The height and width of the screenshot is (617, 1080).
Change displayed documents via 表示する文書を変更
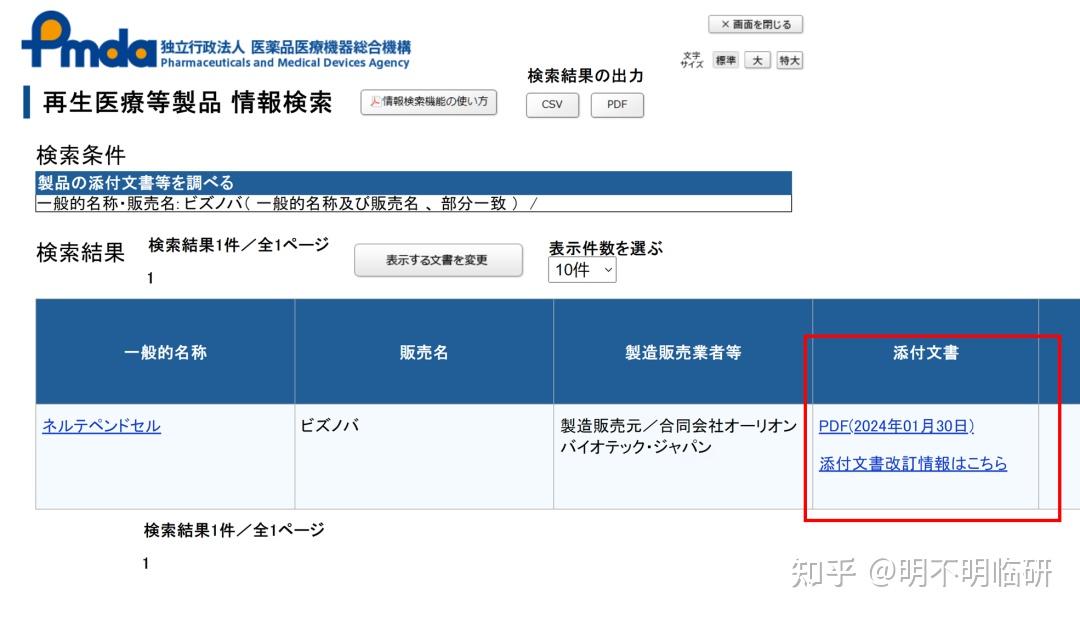pyautogui.click(x=438, y=260)
